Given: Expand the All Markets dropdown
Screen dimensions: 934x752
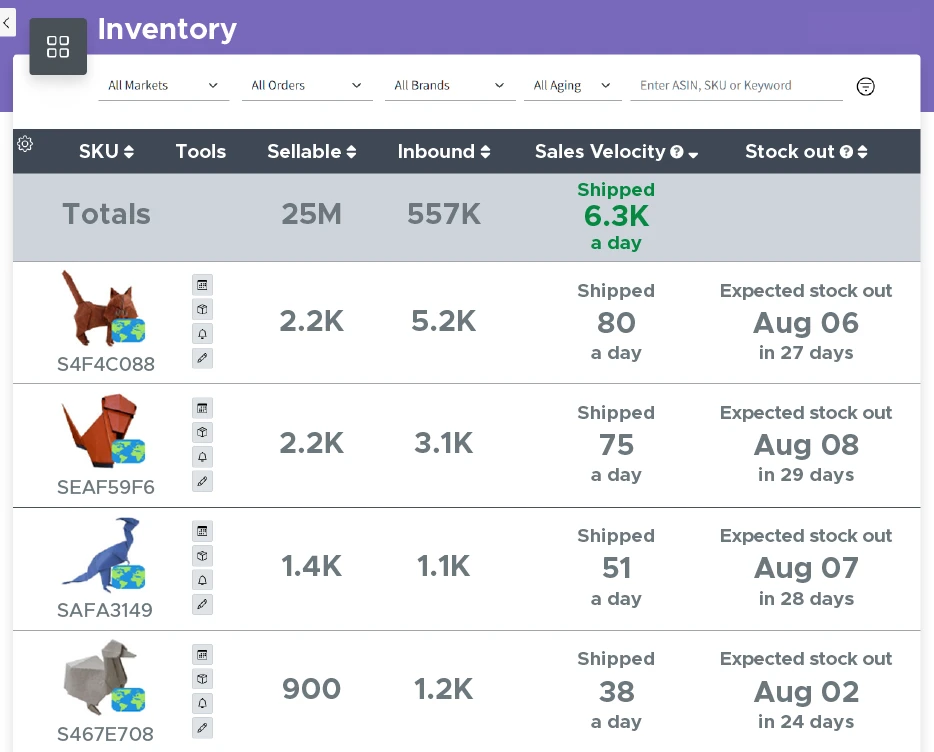Looking at the screenshot, I should [x=163, y=85].
